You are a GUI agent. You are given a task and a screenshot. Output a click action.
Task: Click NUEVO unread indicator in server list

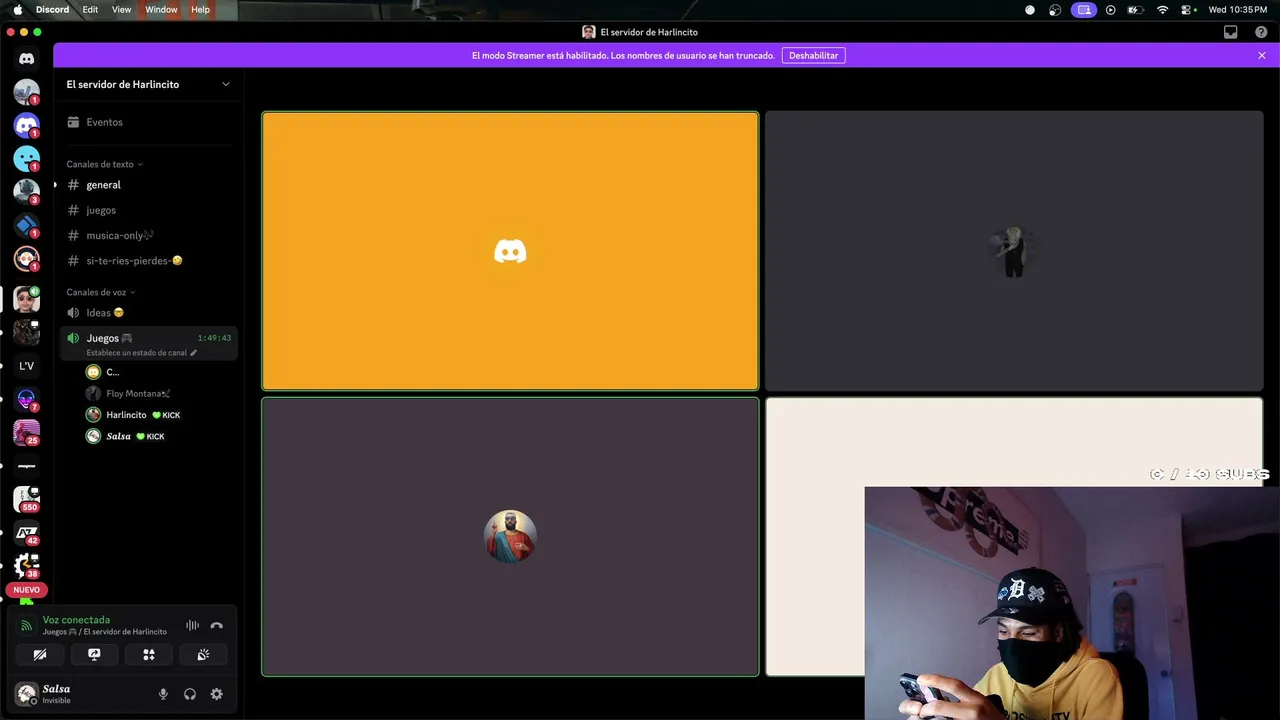pos(26,590)
